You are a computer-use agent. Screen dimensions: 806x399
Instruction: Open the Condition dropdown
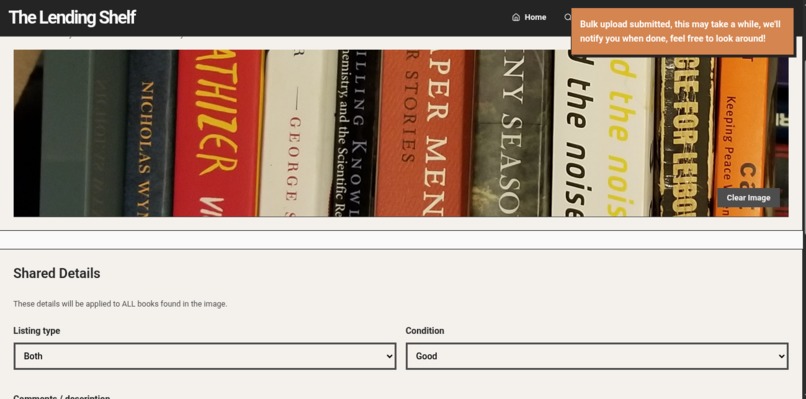pyautogui.click(x=597, y=356)
